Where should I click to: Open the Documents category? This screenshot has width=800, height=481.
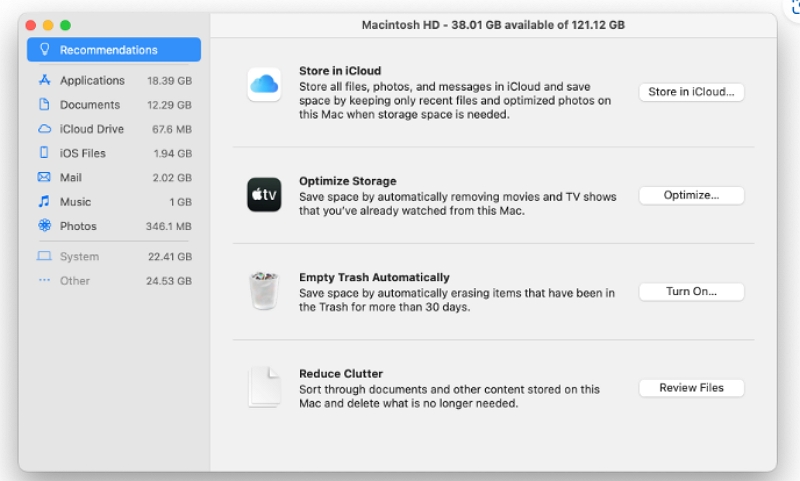pyautogui.click(x=115, y=105)
